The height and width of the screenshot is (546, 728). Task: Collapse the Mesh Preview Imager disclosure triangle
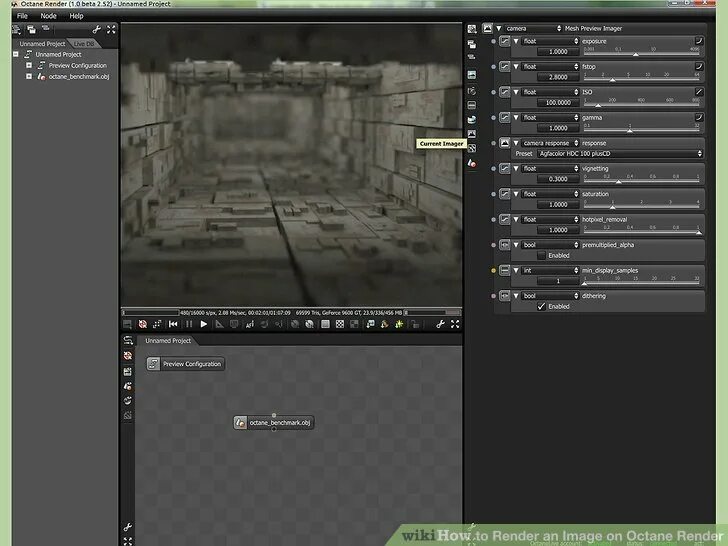coord(499,28)
